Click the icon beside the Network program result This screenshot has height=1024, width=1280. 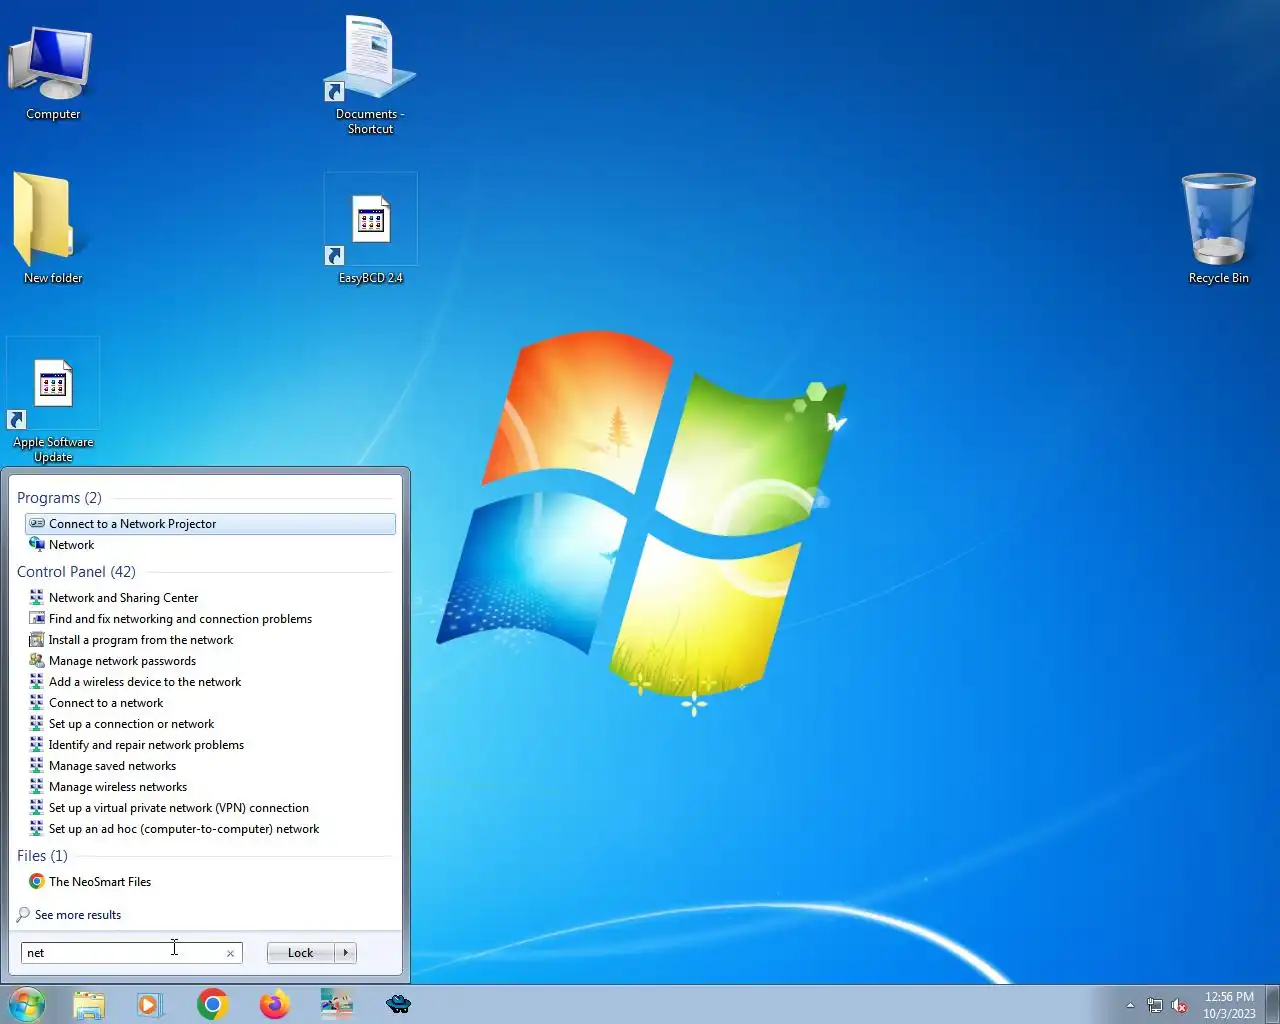point(37,545)
